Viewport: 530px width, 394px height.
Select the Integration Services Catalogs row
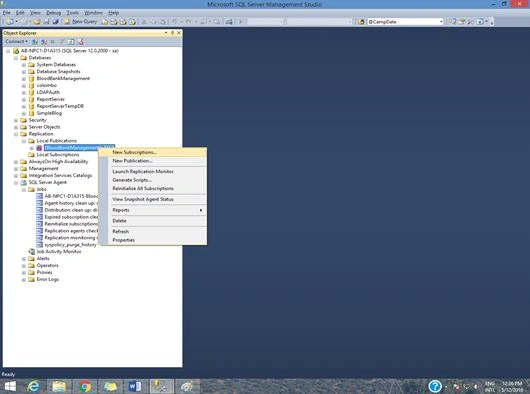pyautogui.click(x=60, y=175)
